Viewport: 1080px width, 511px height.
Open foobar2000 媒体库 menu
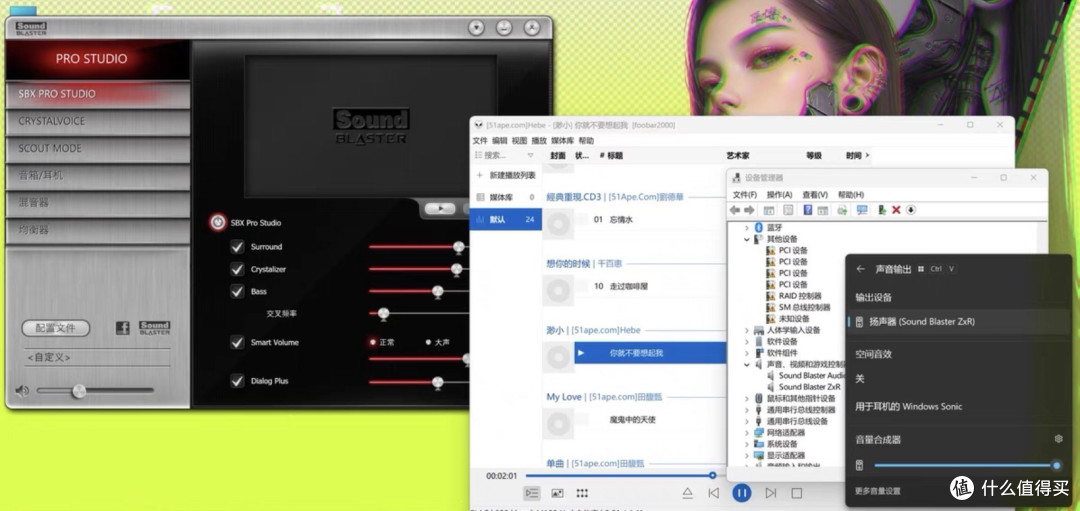tap(562, 140)
